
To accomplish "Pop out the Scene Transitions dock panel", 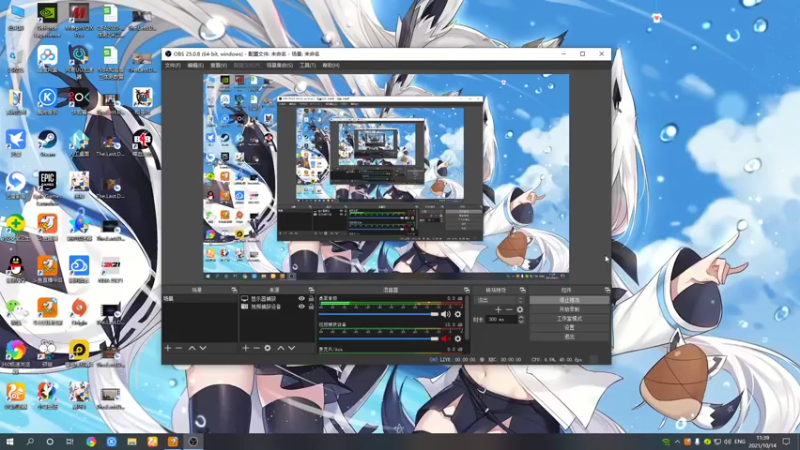I will tap(522, 290).
